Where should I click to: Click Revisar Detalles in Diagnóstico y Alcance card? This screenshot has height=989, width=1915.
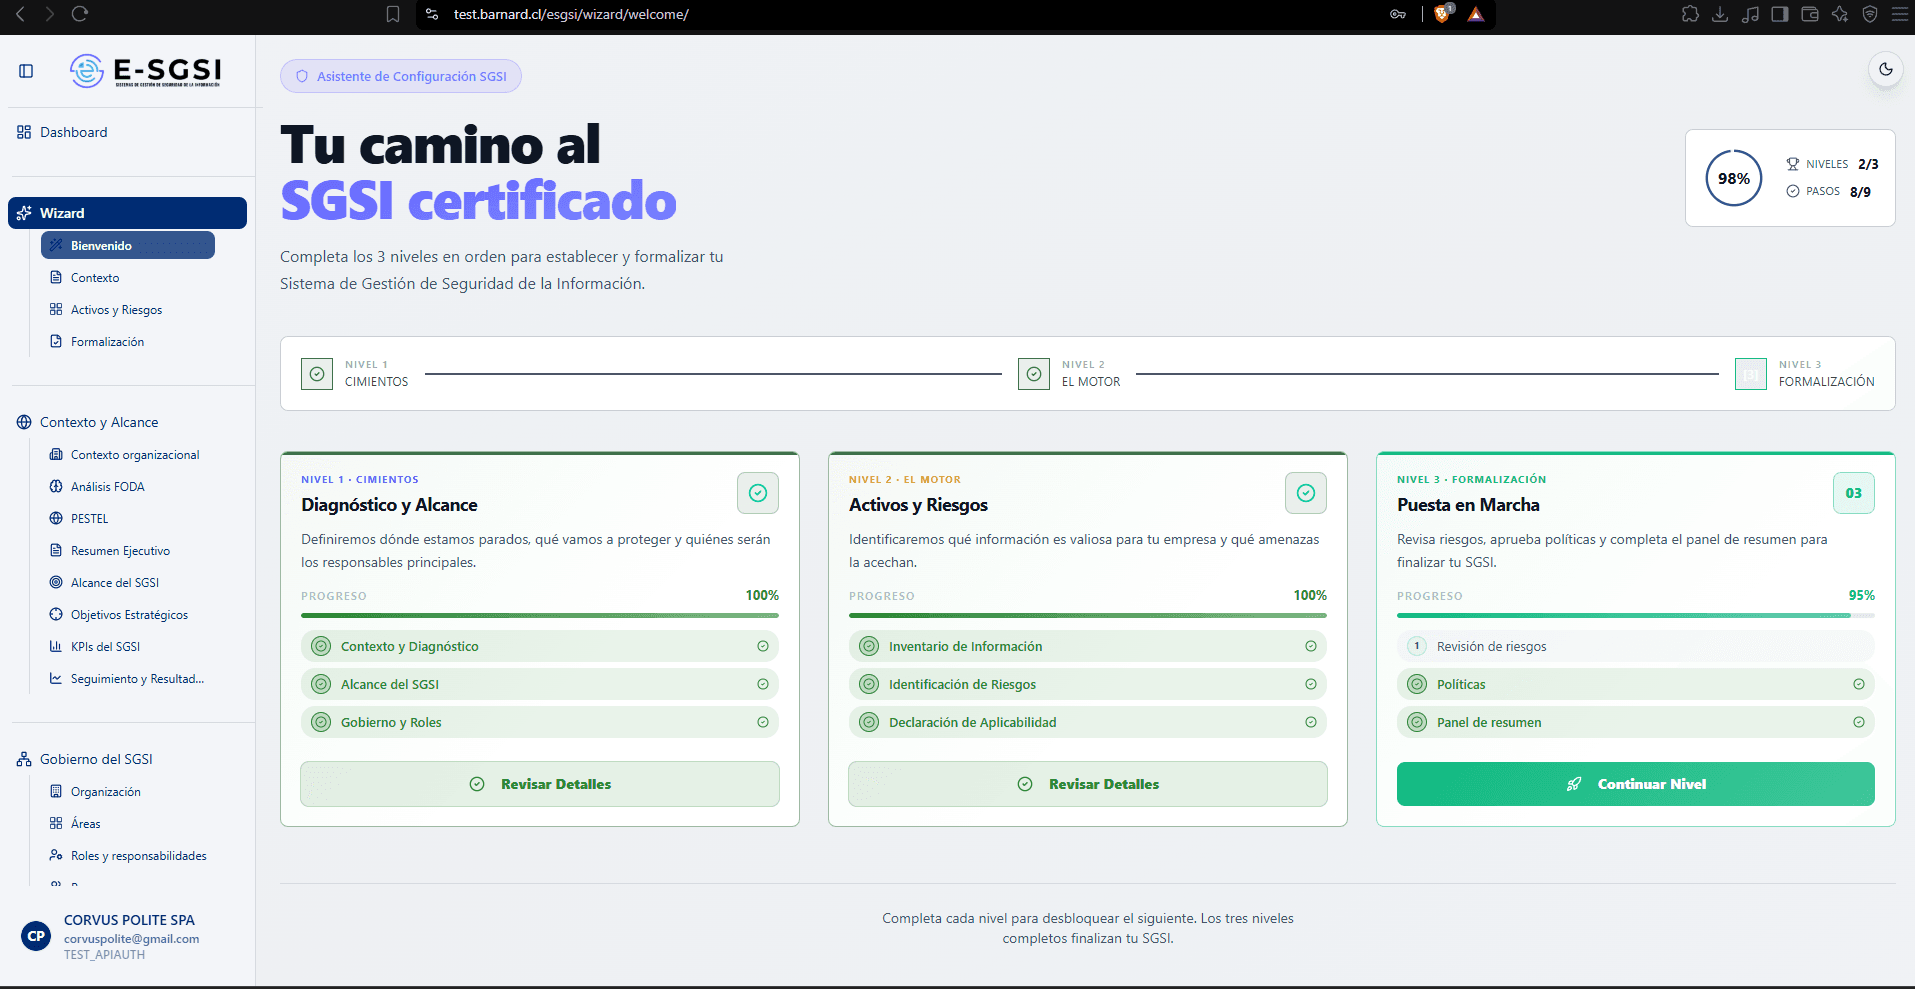click(x=540, y=784)
